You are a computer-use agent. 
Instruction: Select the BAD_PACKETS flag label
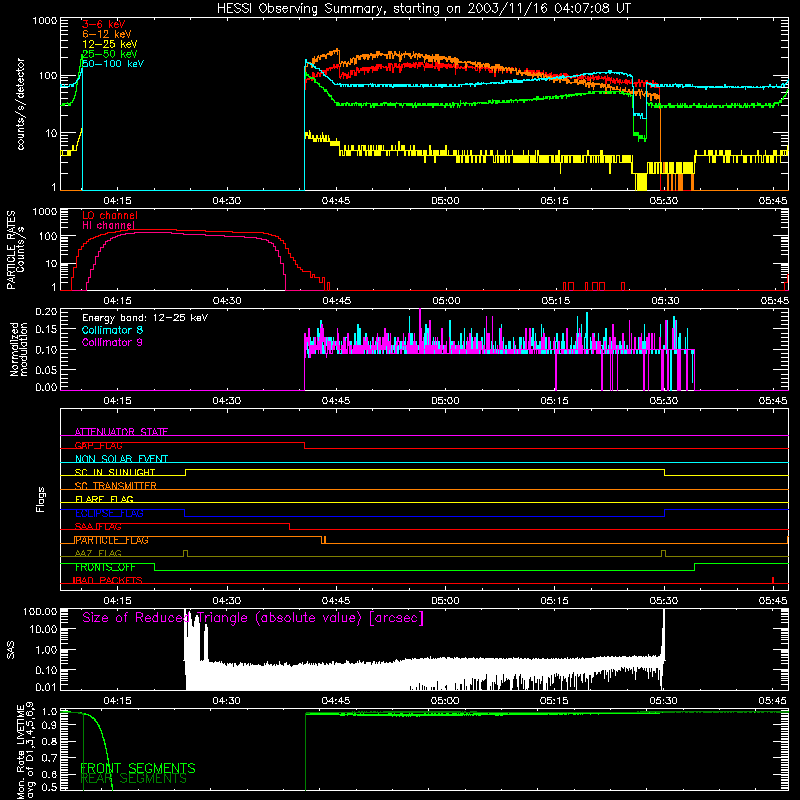click(x=108, y=581)
